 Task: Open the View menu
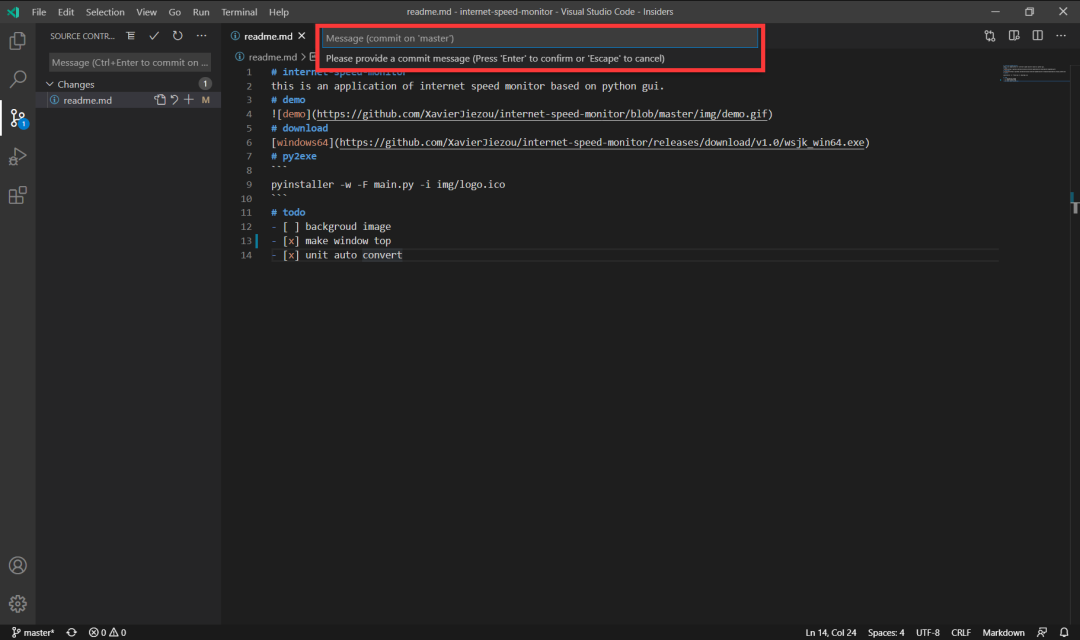click(x=146, y=12)
